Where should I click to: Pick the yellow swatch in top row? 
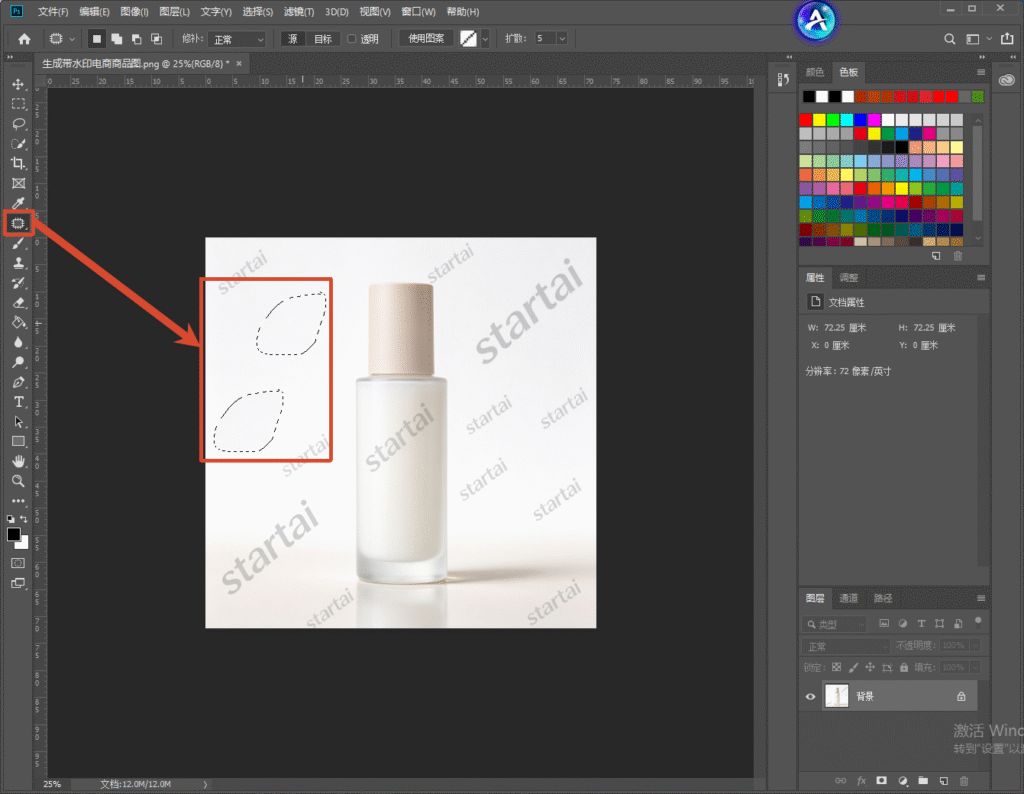(x=819, y=119)
